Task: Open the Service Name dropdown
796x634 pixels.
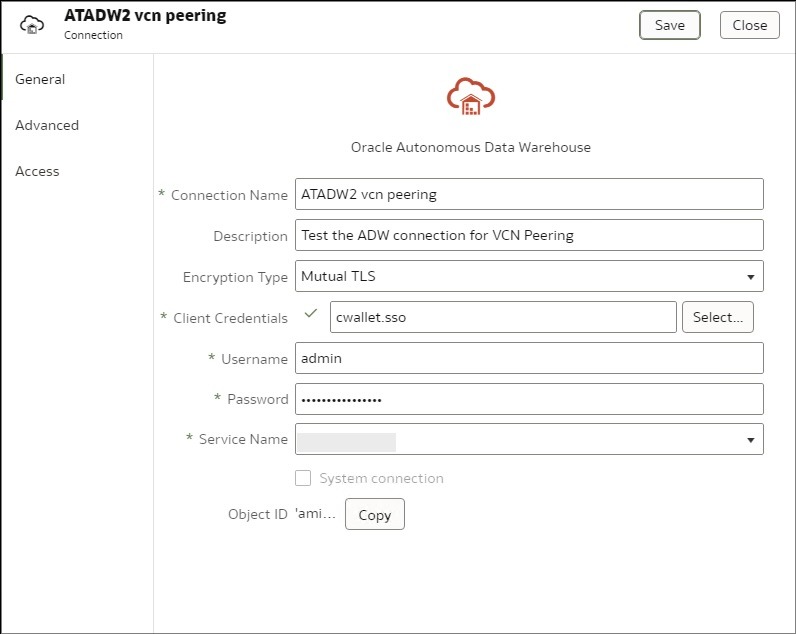Action: click(x=529, y=439)
